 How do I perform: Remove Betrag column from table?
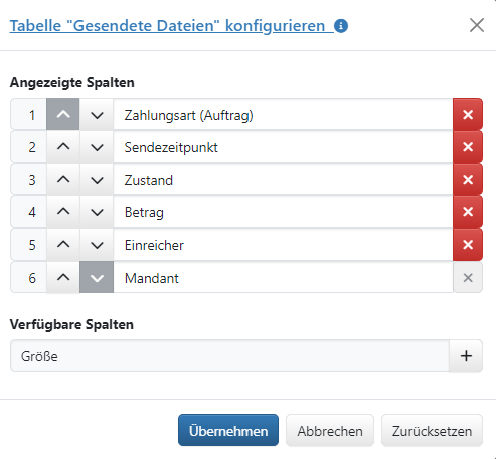tap(468, 212)
